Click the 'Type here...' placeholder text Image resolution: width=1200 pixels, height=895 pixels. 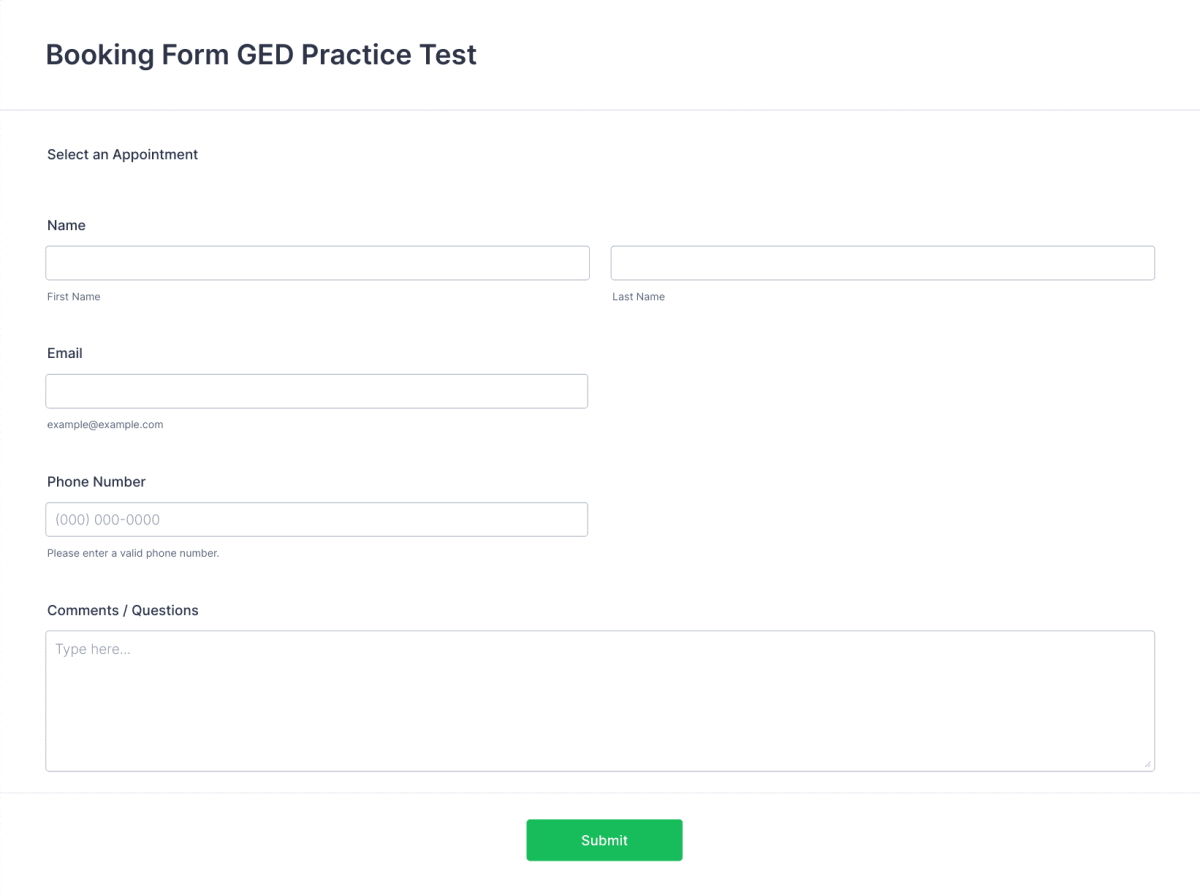click(93, 650)
